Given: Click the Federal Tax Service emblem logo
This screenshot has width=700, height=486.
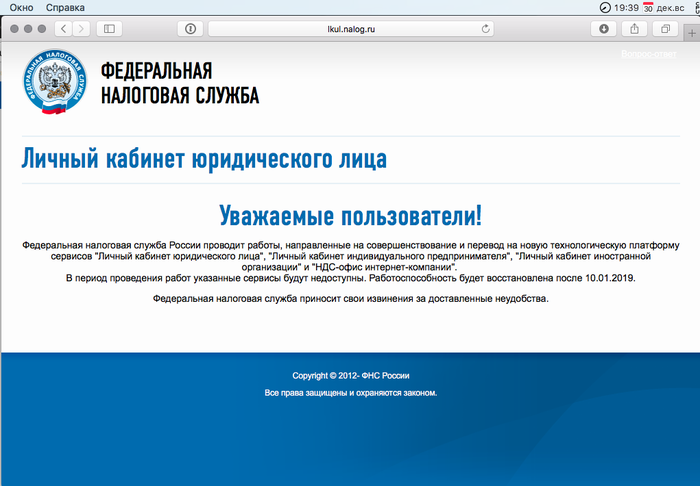Looking at the screenshot, I should [54, 84].
